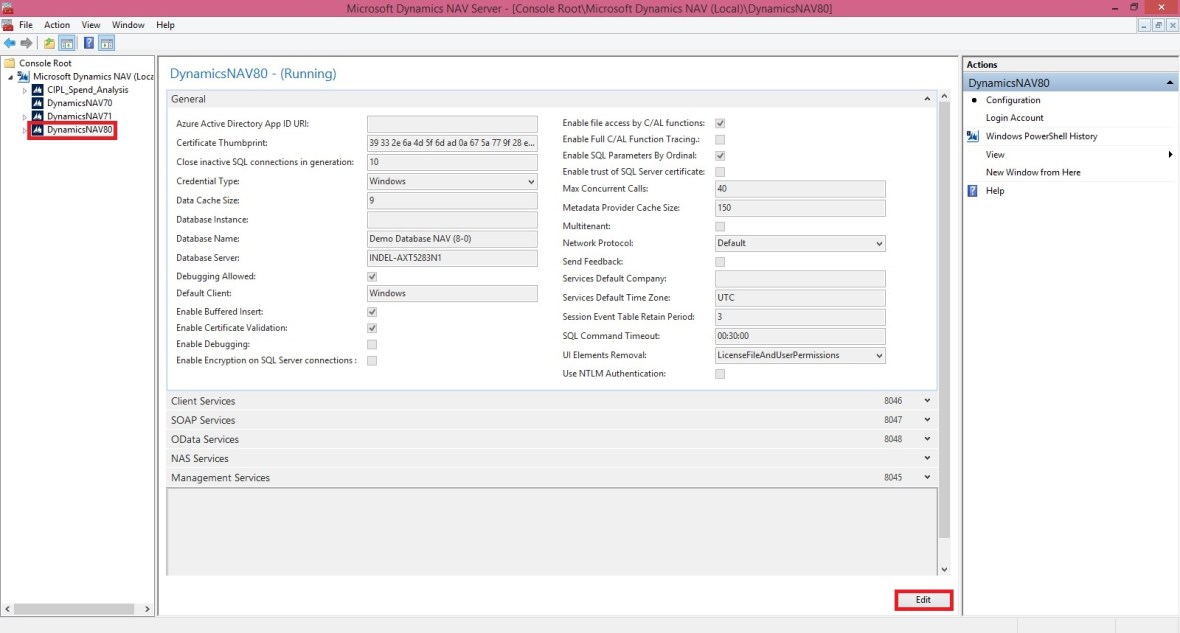Toggle Use NTLM Authentication checkbox

(x=720, y=374)
